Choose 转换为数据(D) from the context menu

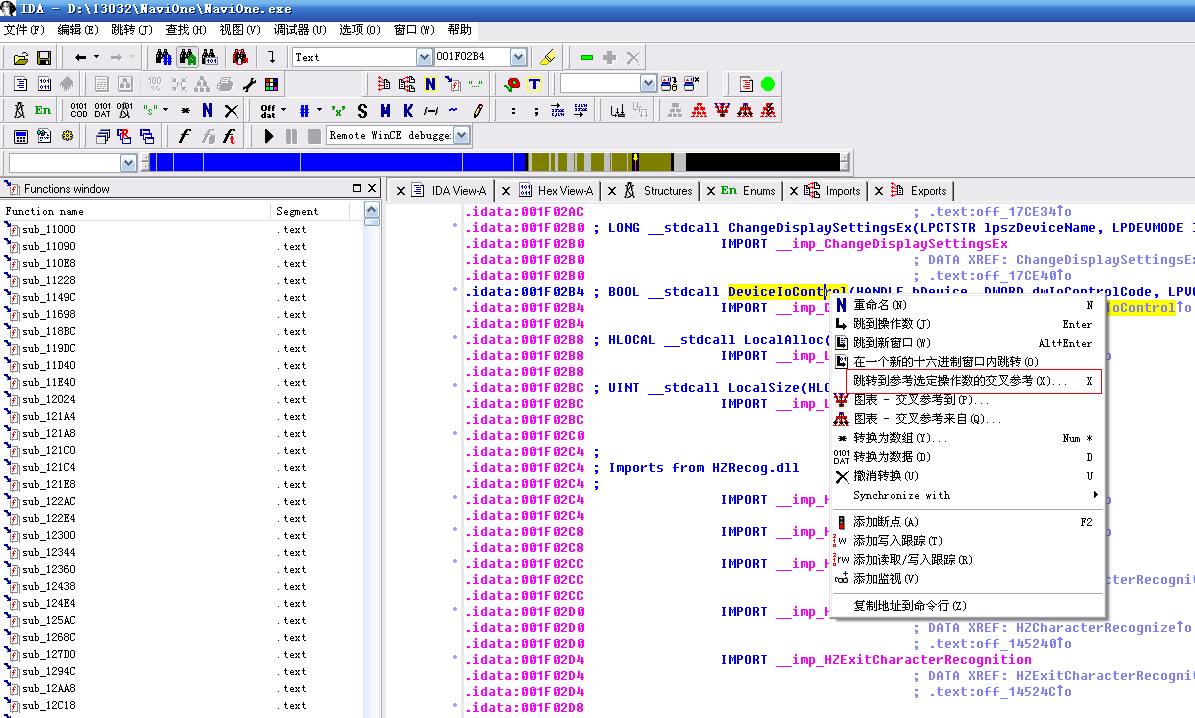point(967,457)
